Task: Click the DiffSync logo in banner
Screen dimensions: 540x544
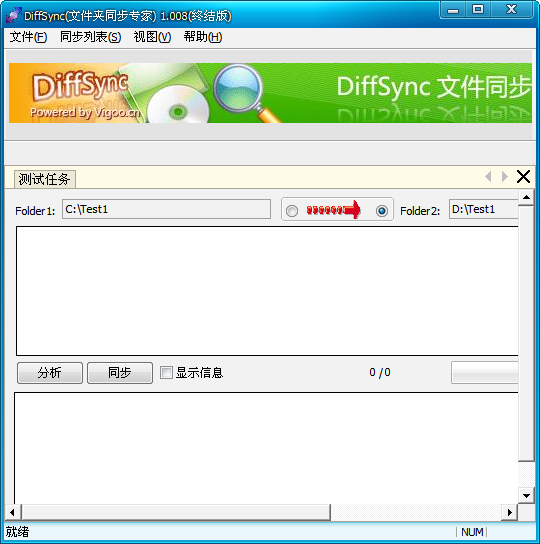Action: point(81,85)
